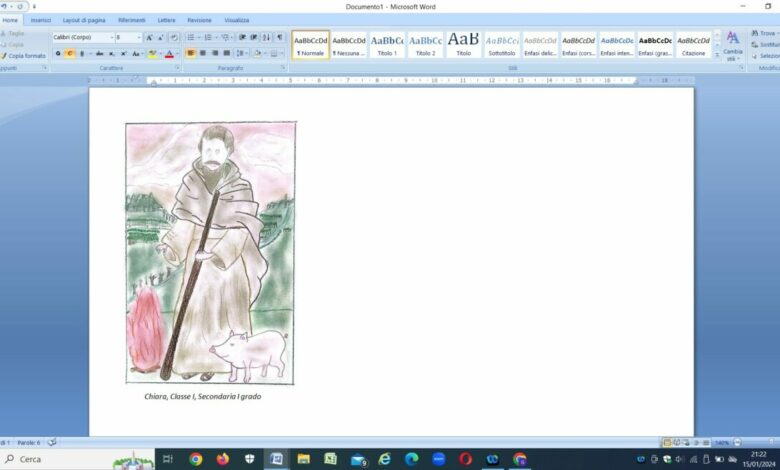The height and width of the screenshot is (470, 780).
Task: Open the font size dropdown
Action: pyautogui.click(x=139, y=38)
